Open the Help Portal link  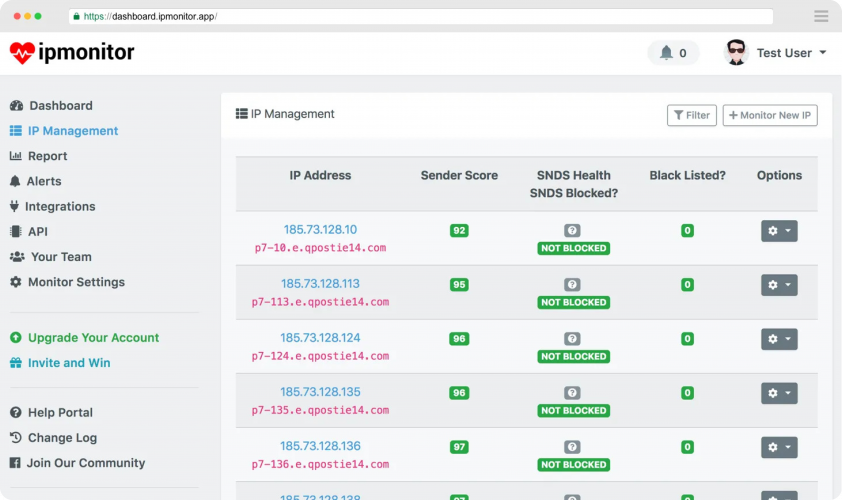point(60,412)
